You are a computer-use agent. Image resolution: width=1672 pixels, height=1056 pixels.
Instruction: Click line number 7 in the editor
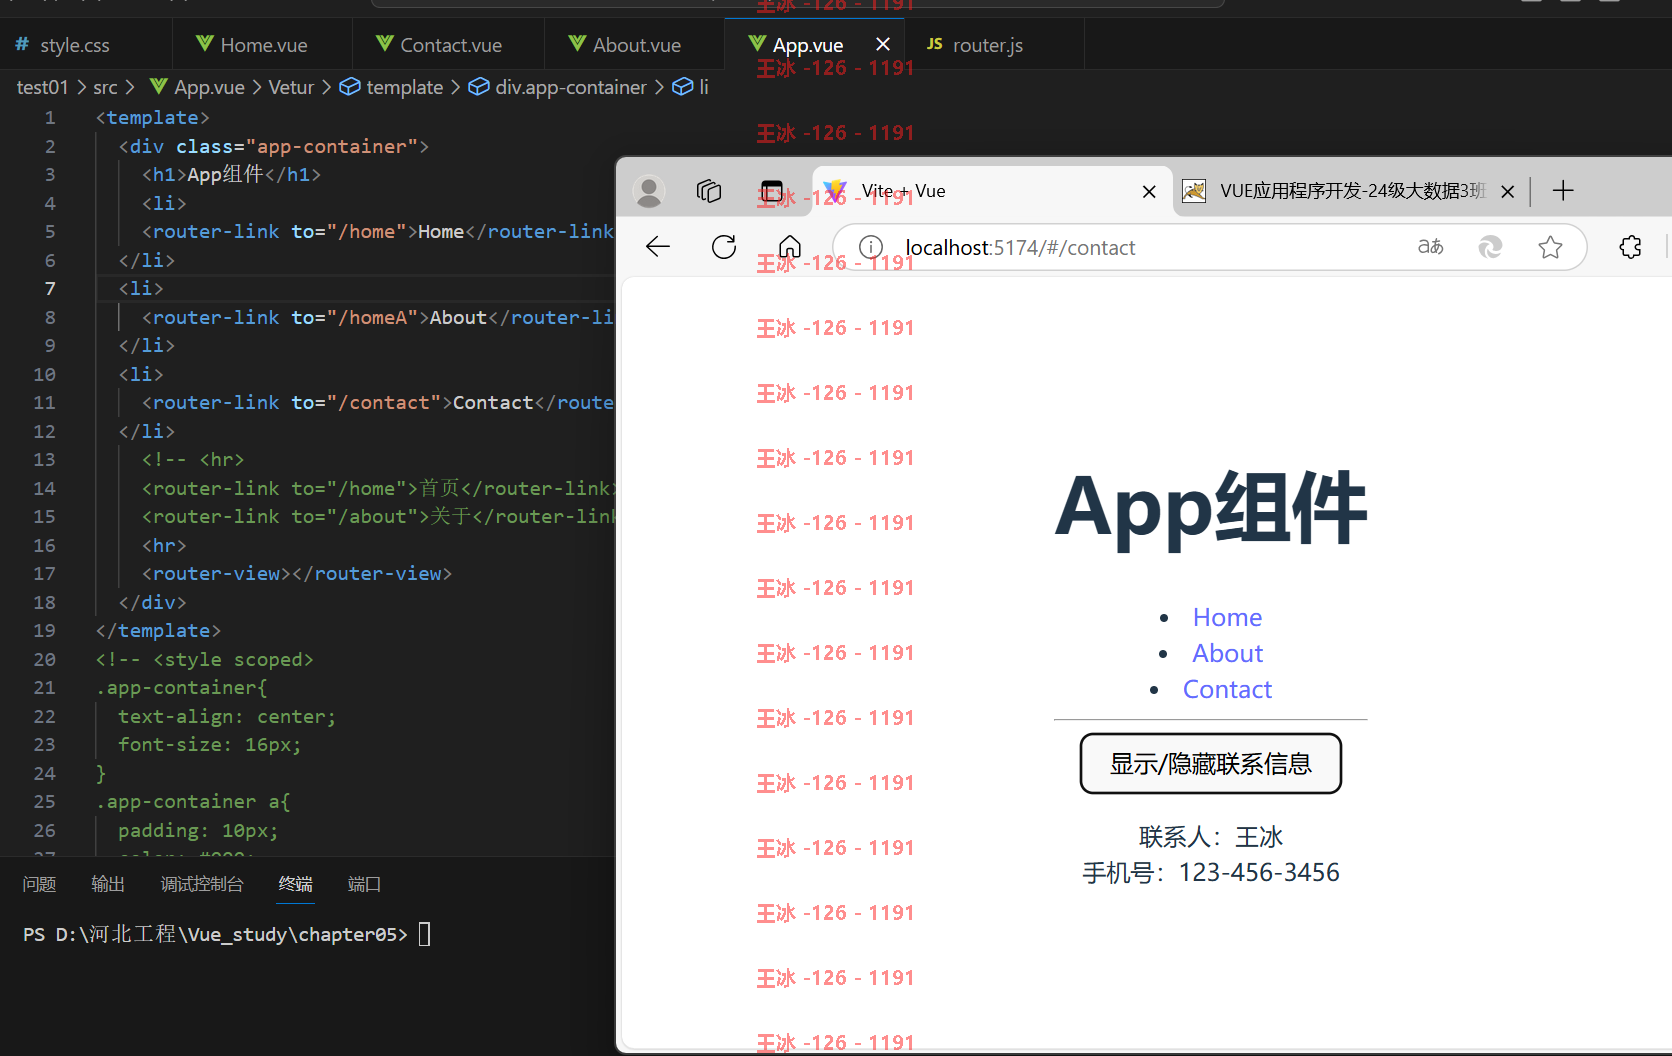point(50,288)
